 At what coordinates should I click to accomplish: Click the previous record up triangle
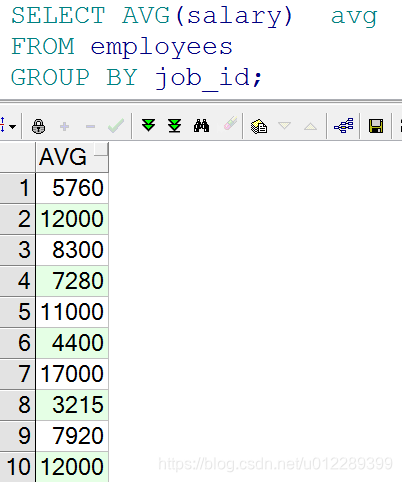click(310, 126)
